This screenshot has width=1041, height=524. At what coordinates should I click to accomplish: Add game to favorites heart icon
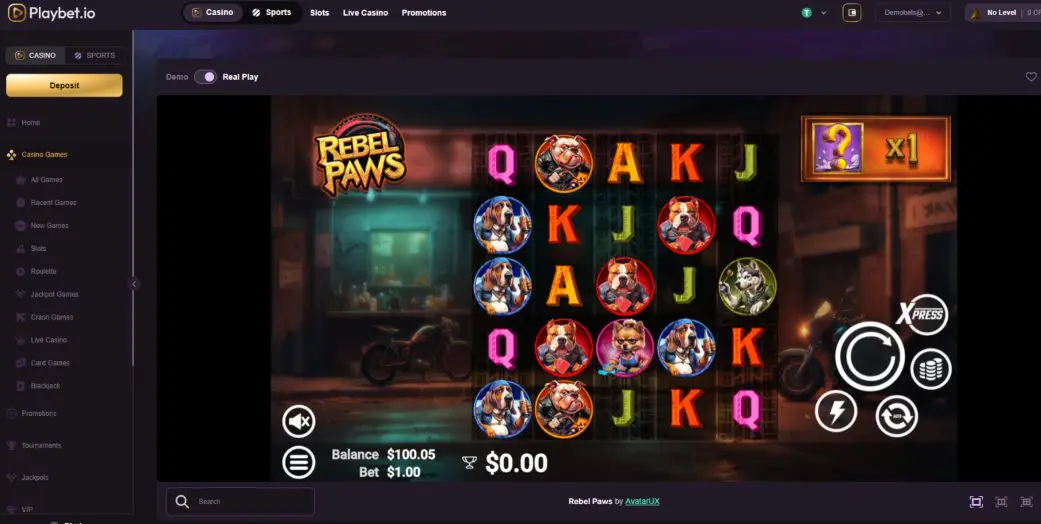(x=1031, y=77)
